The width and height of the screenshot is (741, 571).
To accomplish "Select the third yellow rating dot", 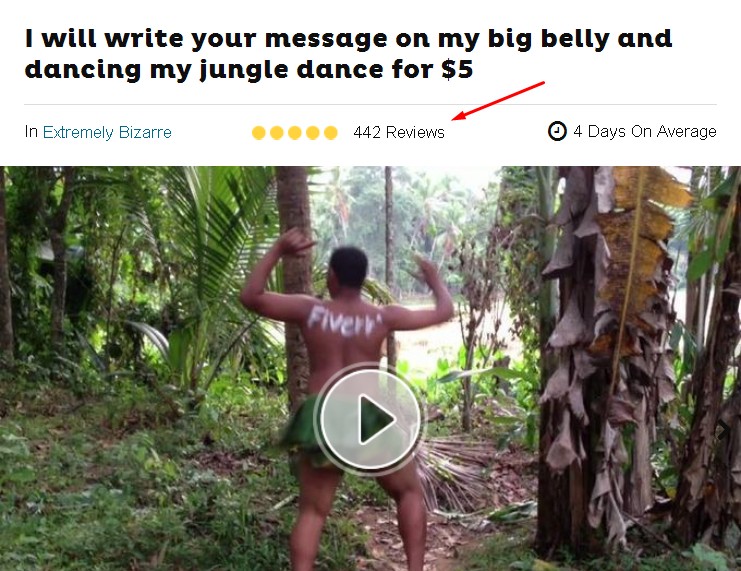I will click(x=294, y=133).
